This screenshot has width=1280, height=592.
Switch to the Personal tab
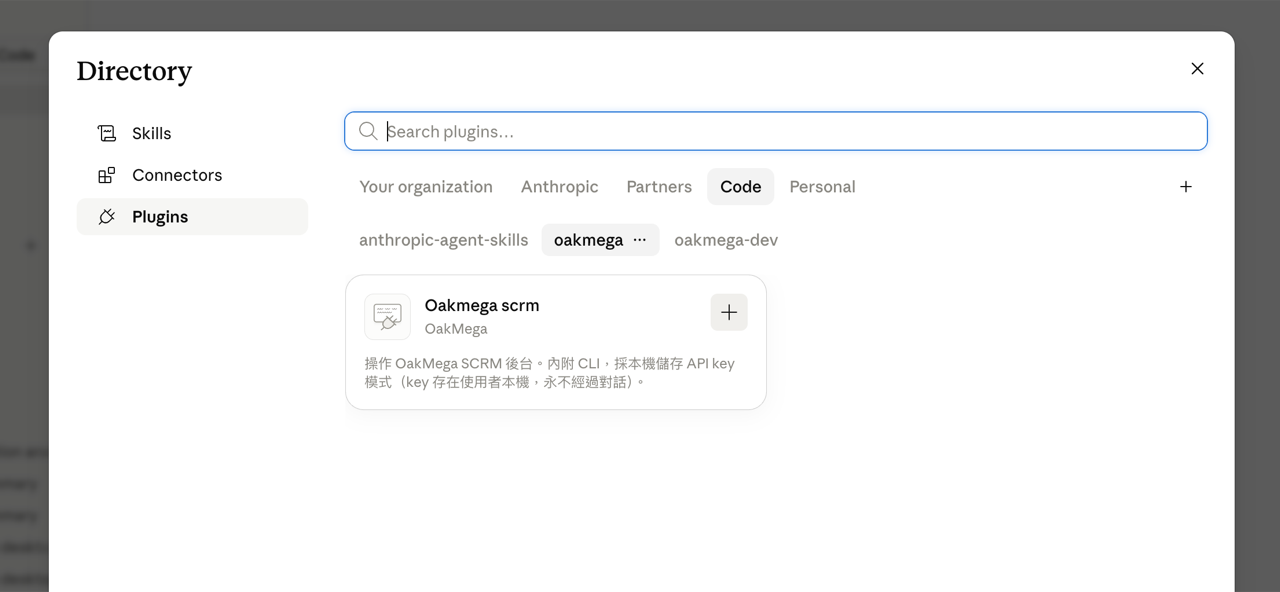click(x=822, y=187)
